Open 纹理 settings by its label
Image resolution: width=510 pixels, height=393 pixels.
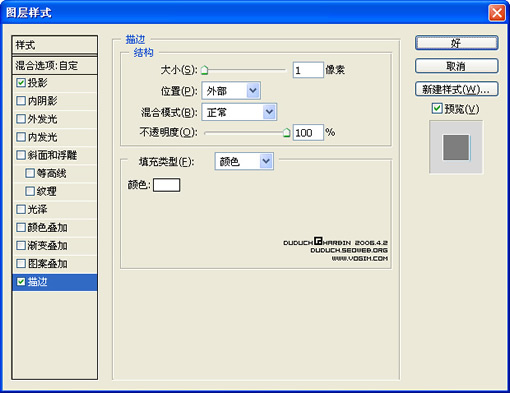(x=46, y=191)
